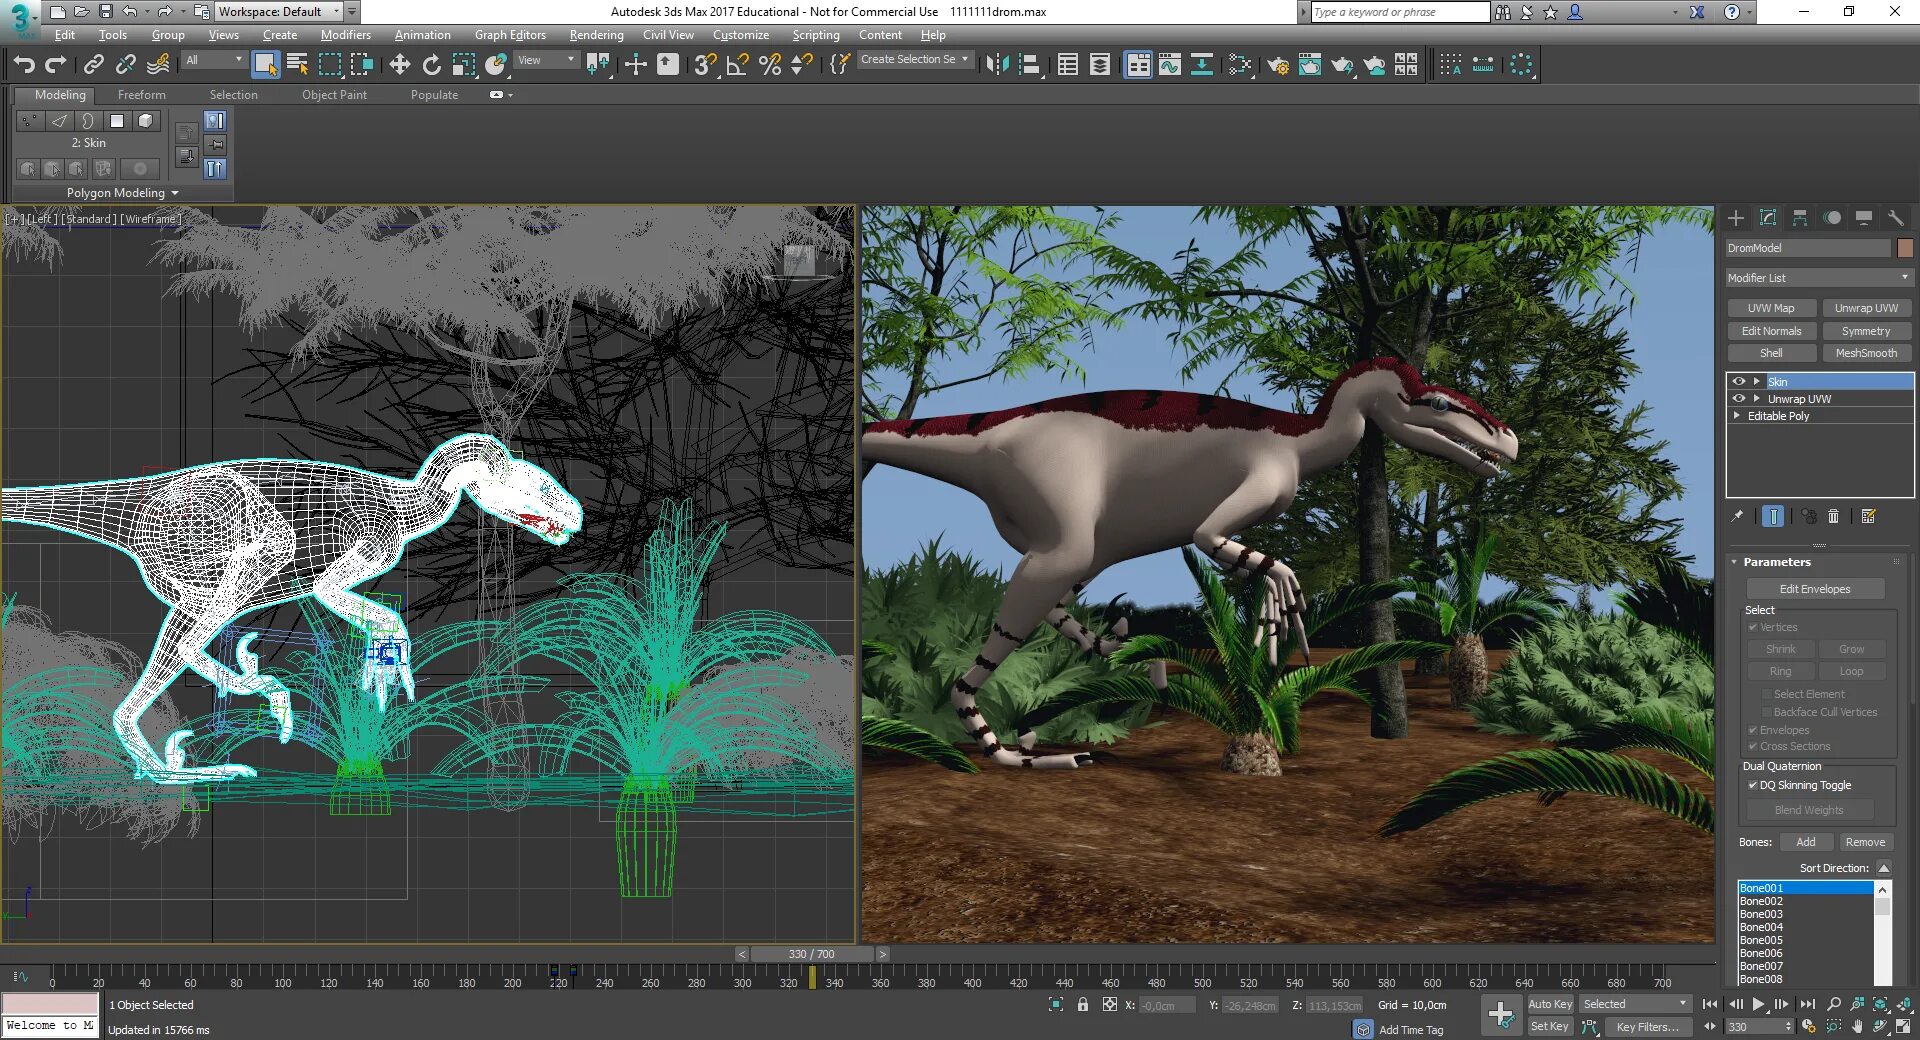This screenshot has height=1040, width=1920.
Task: Select the Rotate transform tool
Action: (431, 65)
